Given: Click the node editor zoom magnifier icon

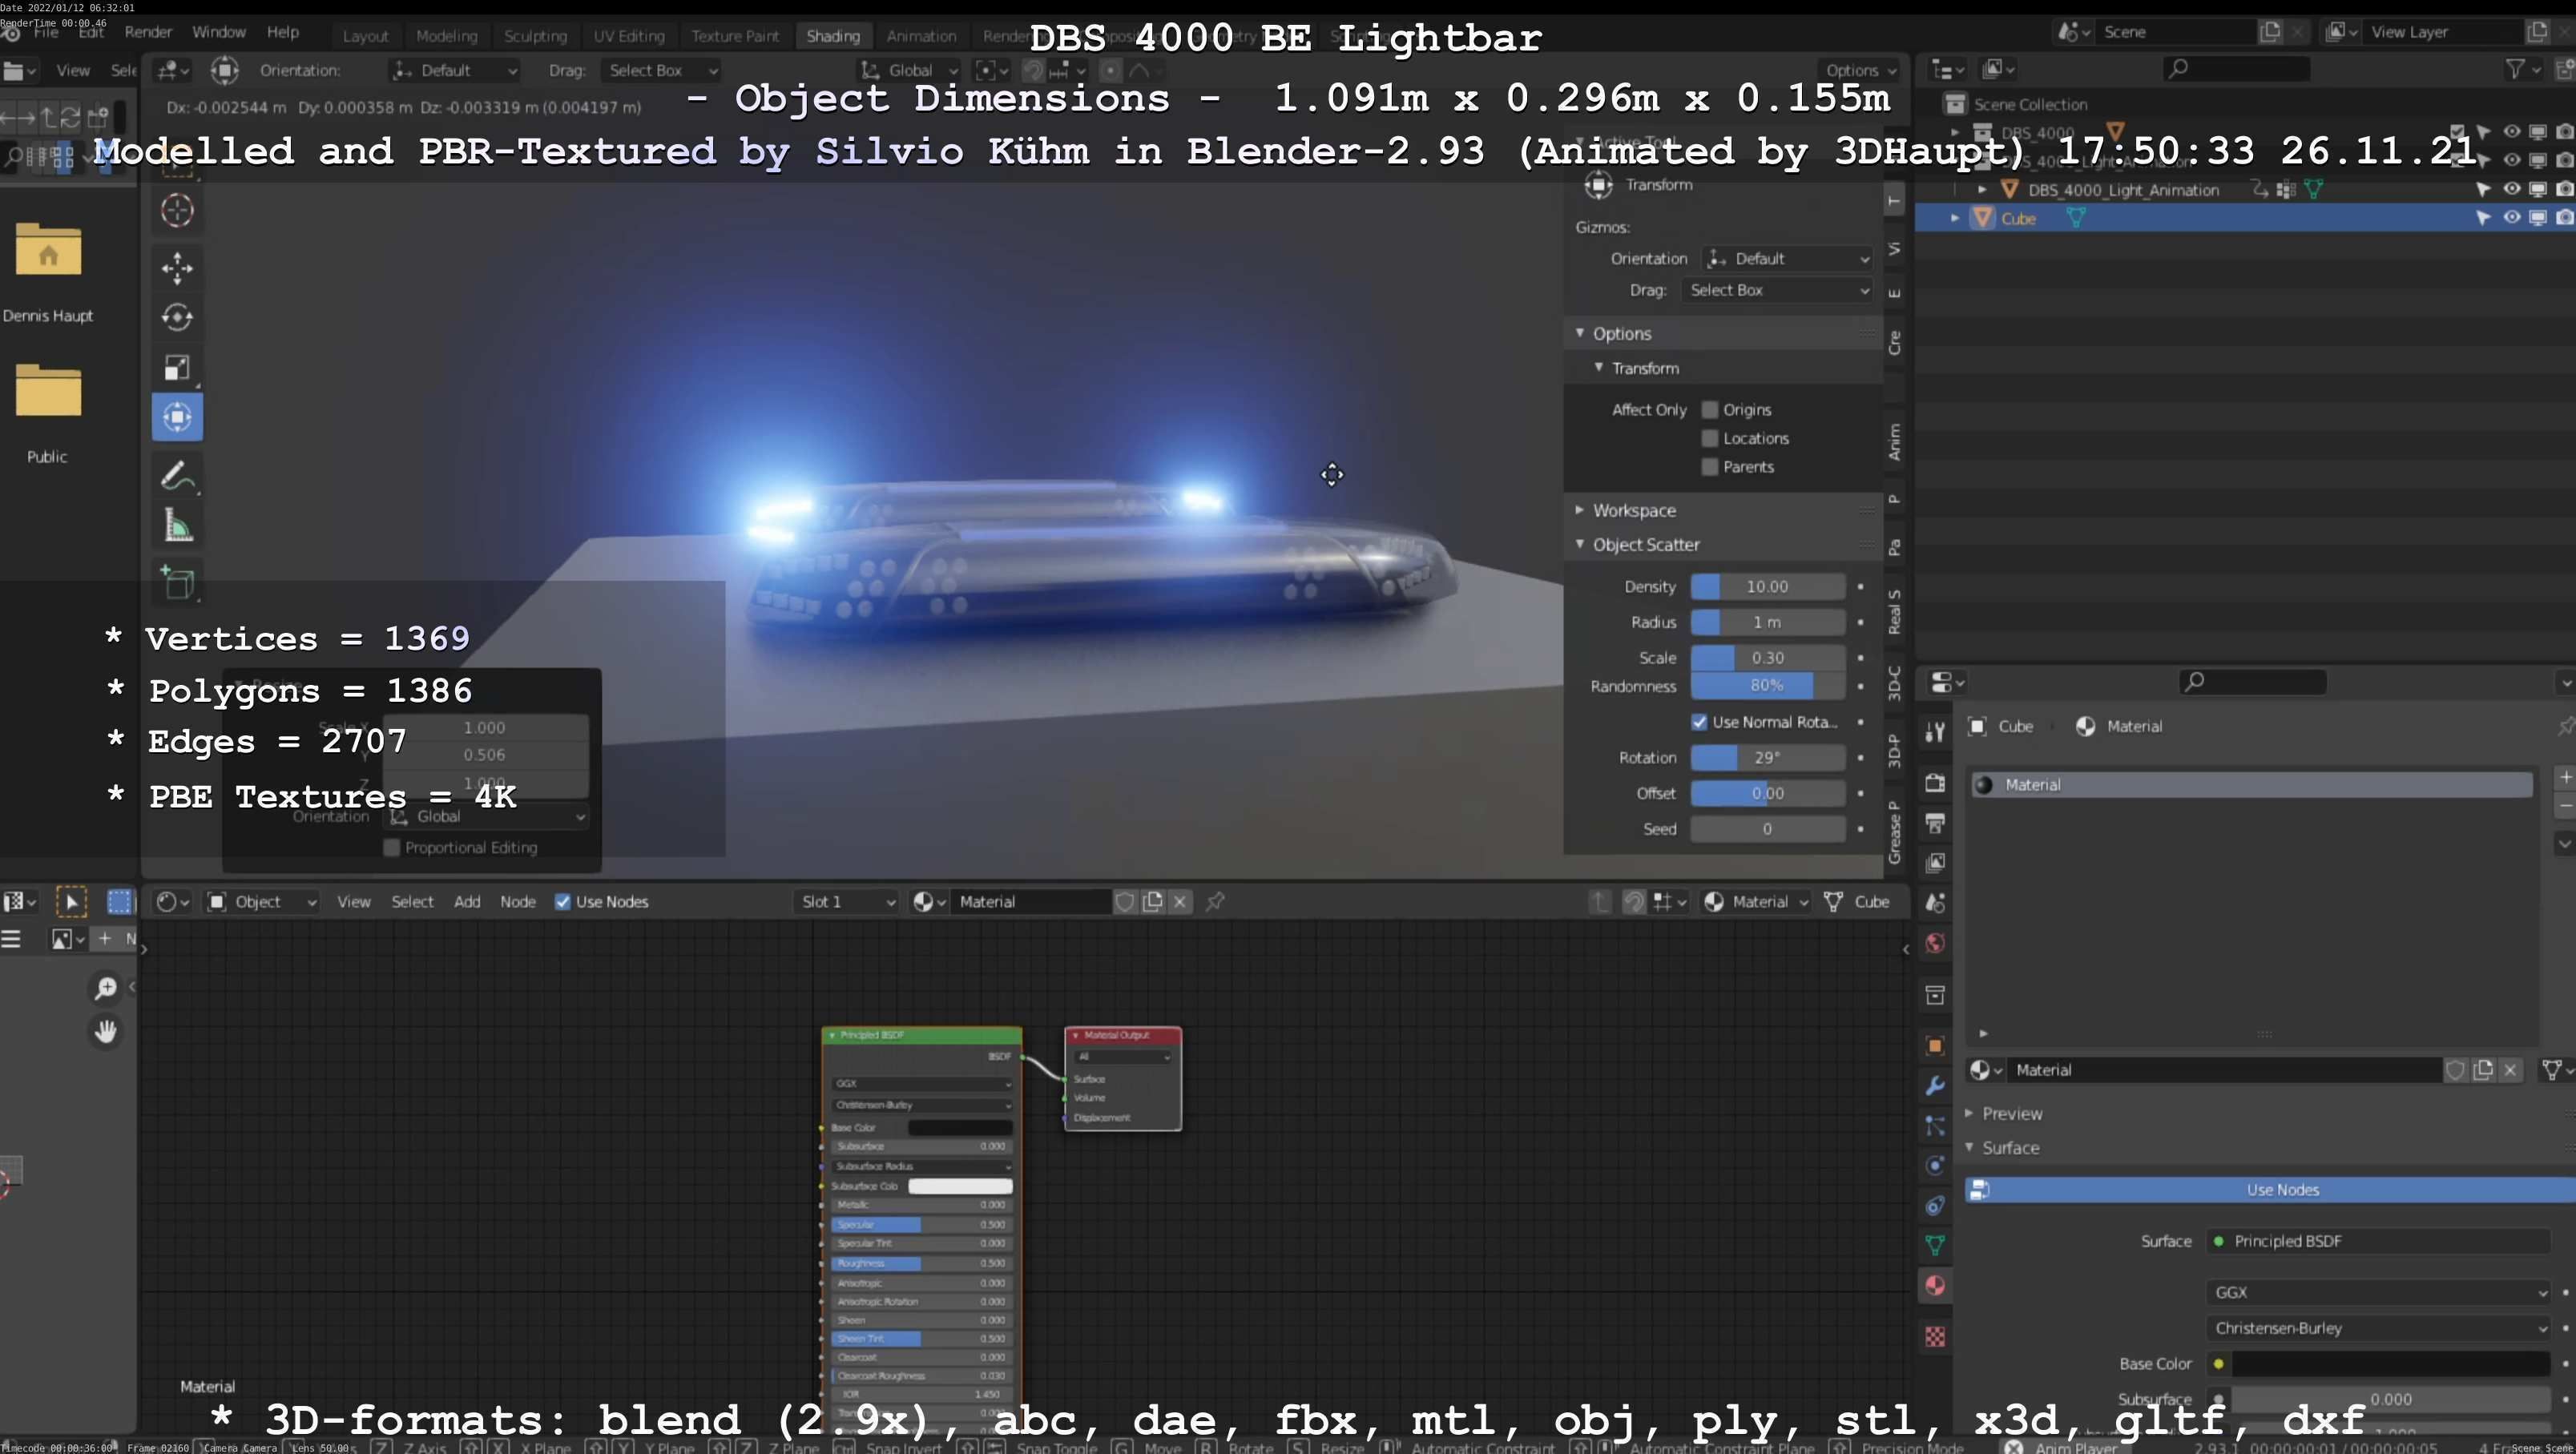Looking at the screenshot, I should [105, 988].
